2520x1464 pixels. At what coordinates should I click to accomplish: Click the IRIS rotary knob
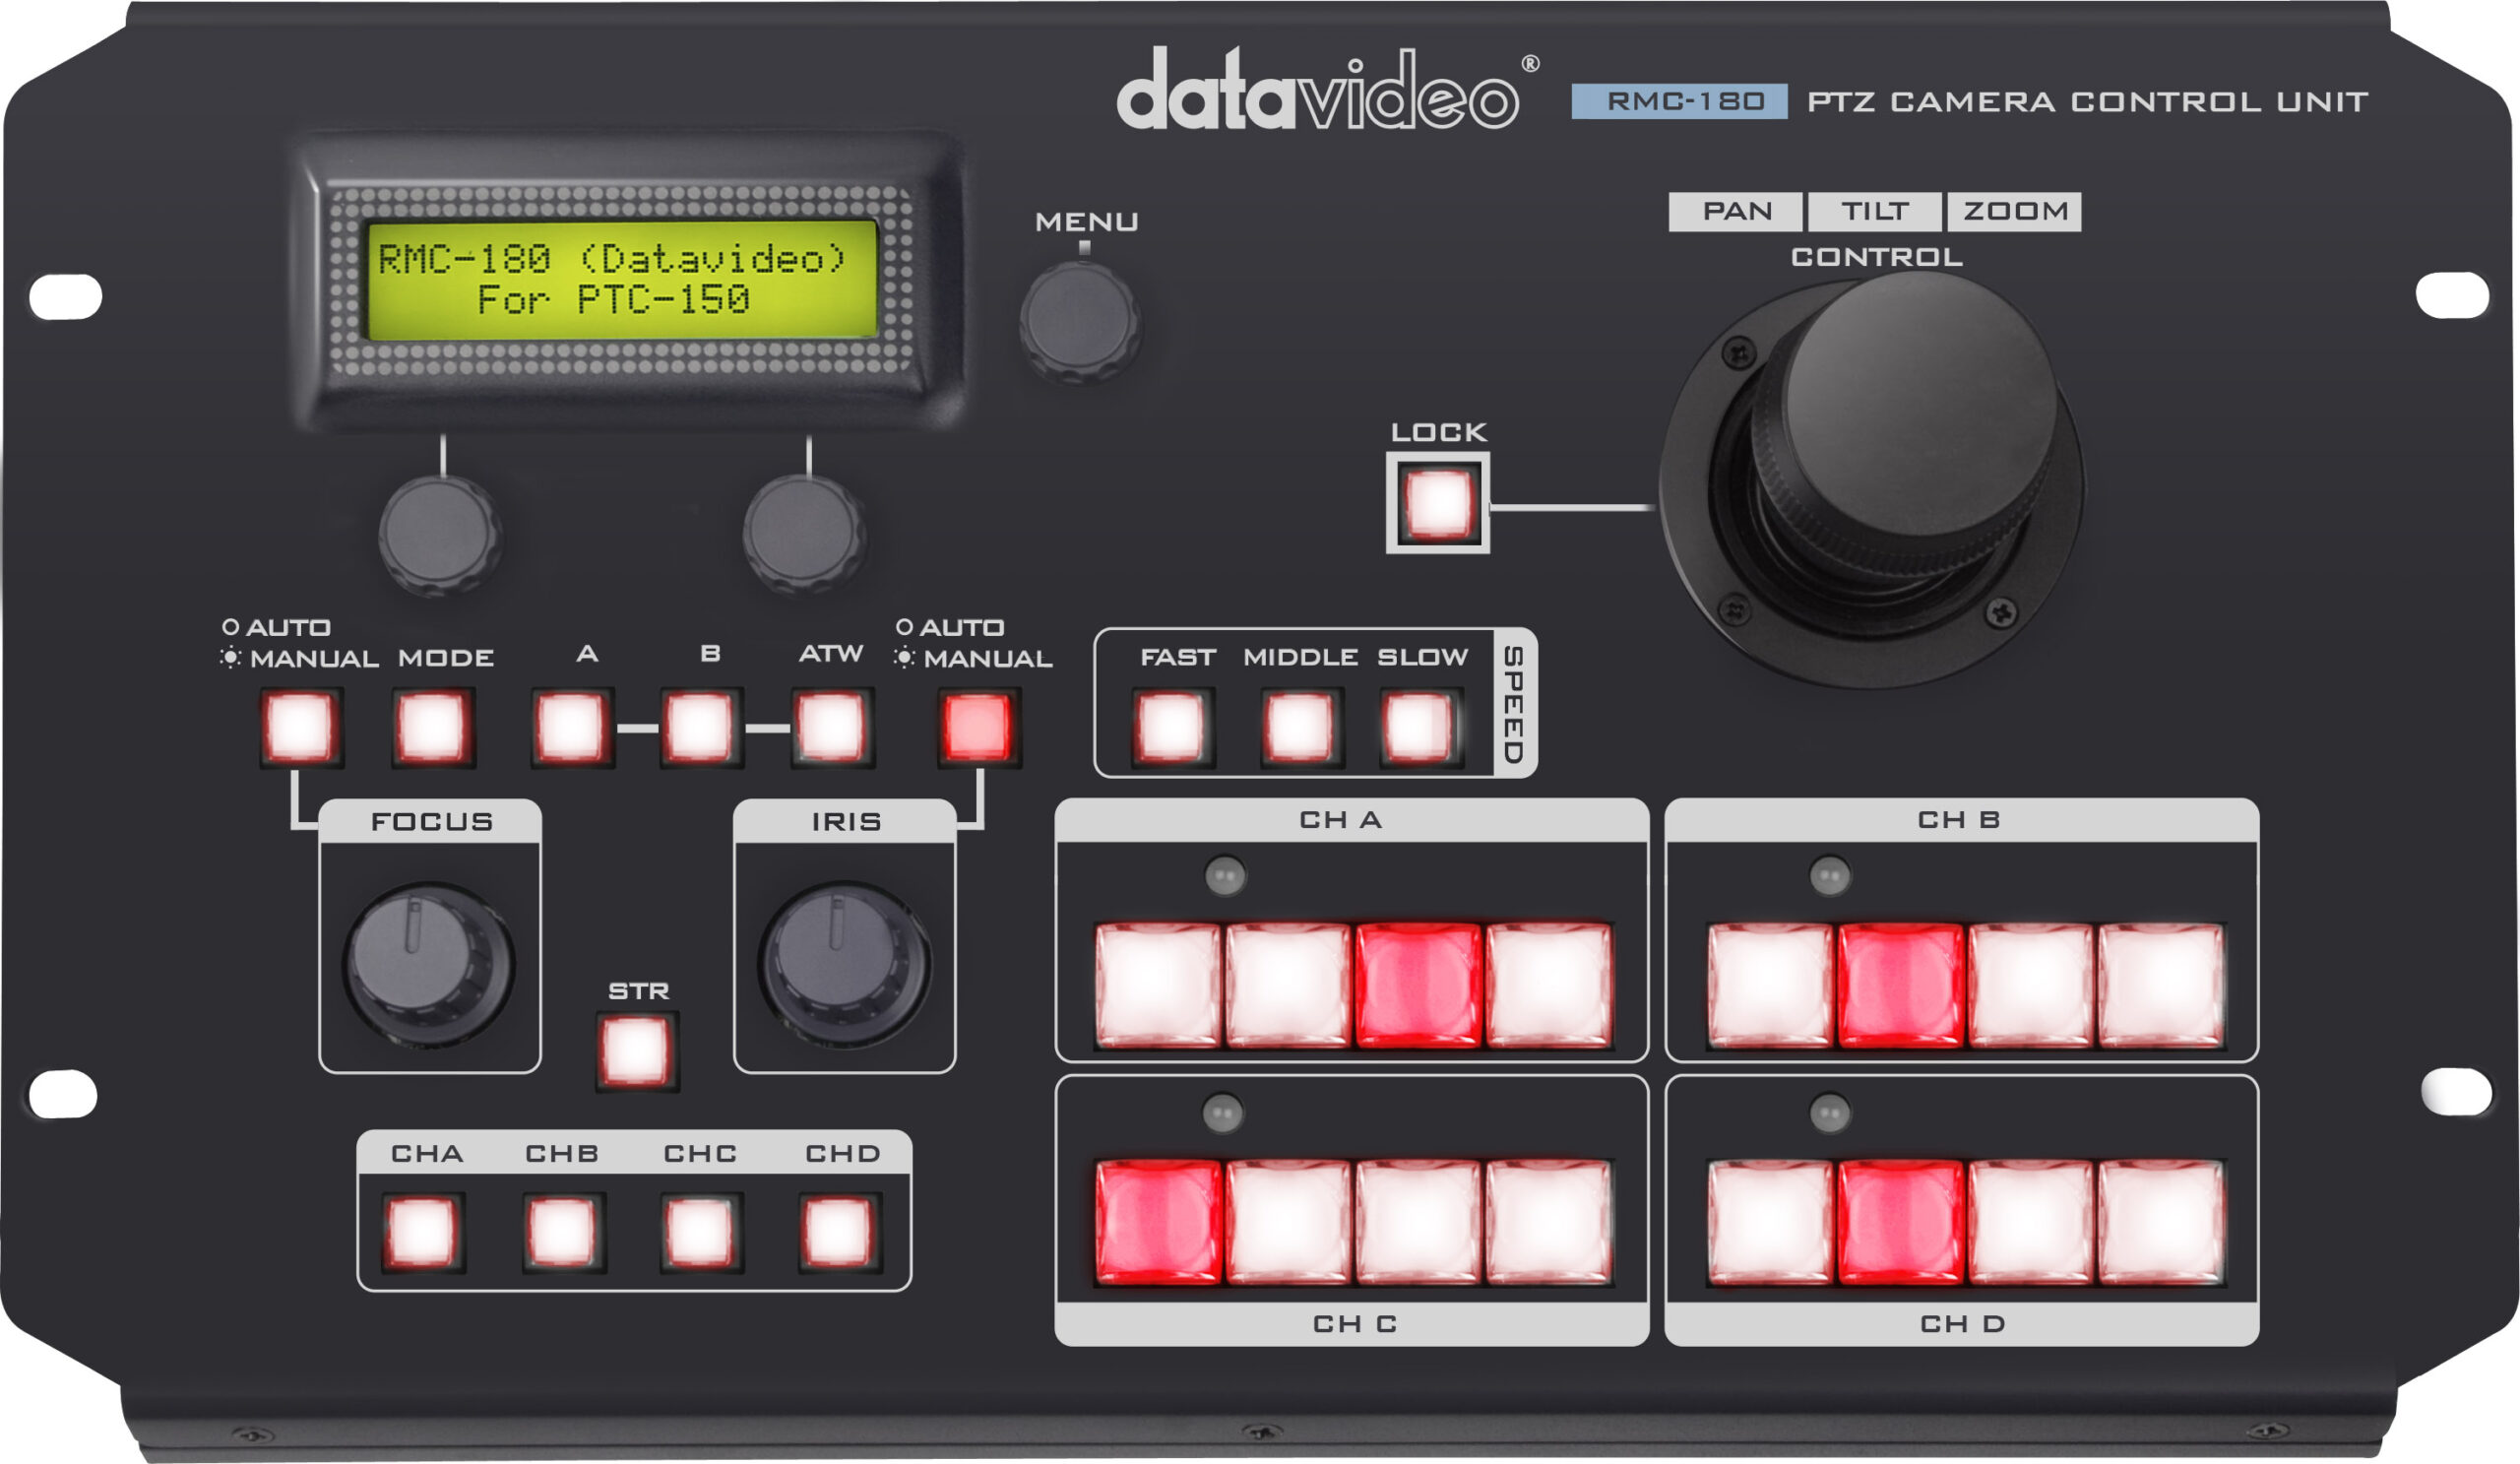844,966
